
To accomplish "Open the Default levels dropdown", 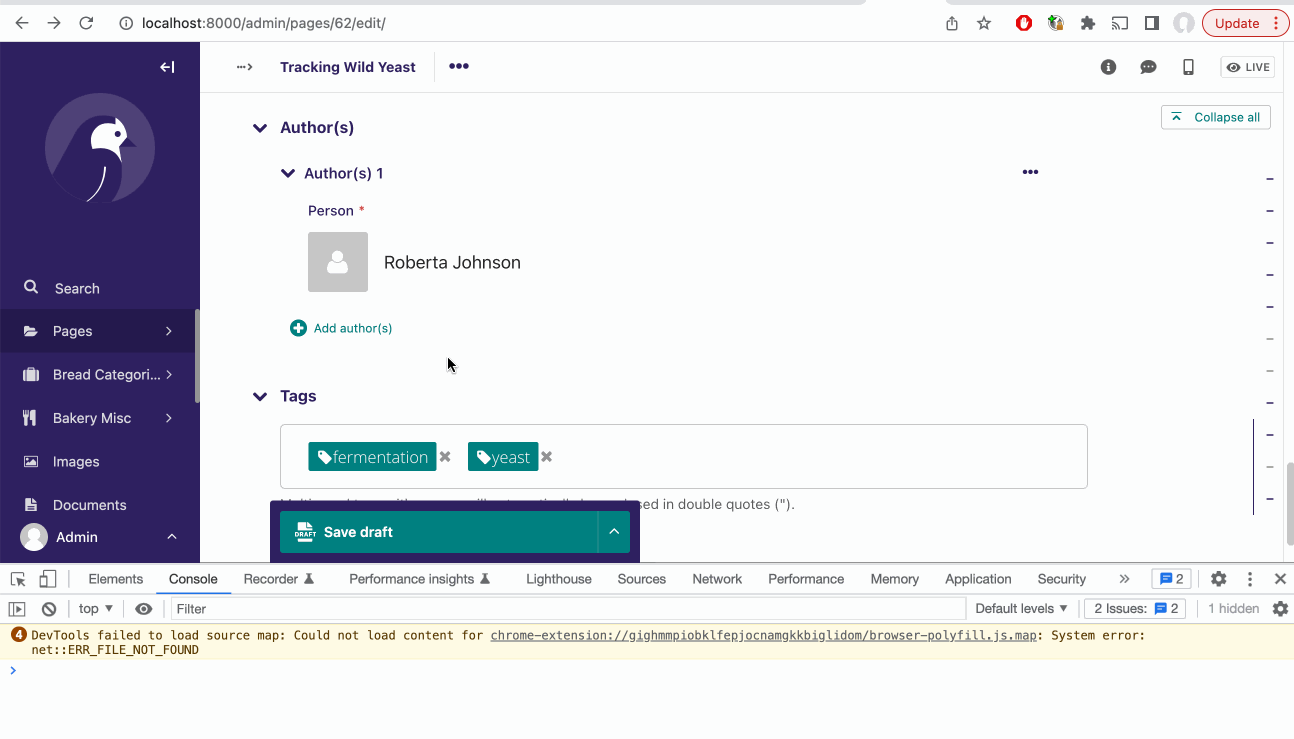I will tap(1020, 608).
